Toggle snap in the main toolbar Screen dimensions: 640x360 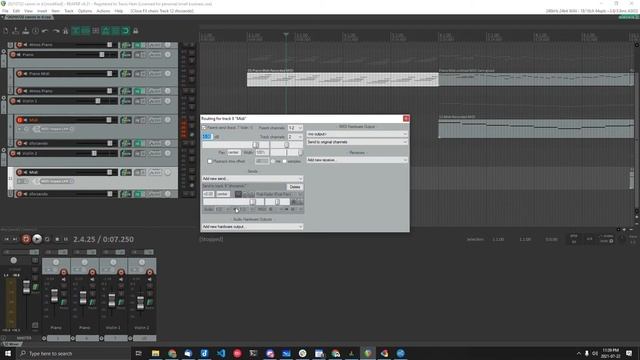click(125, 31)
